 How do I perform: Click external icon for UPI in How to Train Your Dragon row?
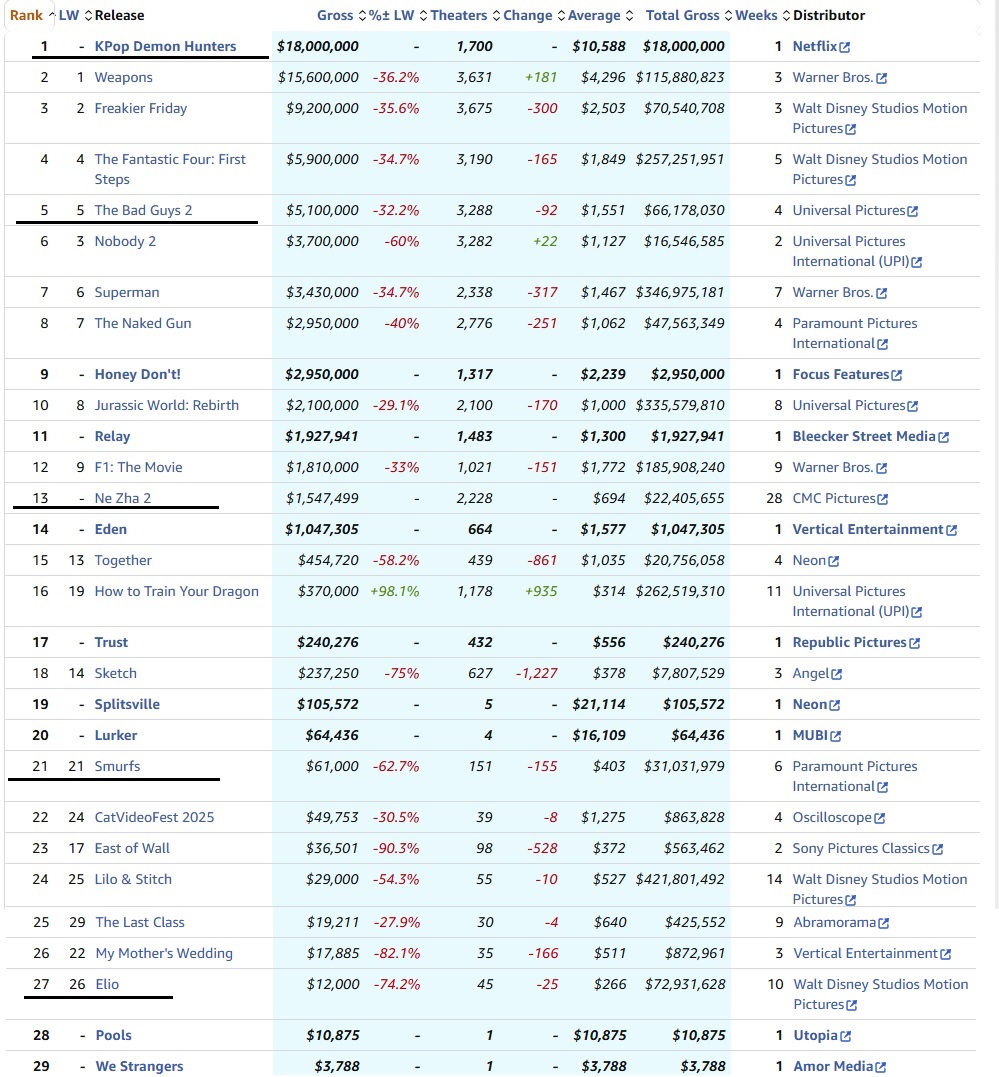pos(917,612)
